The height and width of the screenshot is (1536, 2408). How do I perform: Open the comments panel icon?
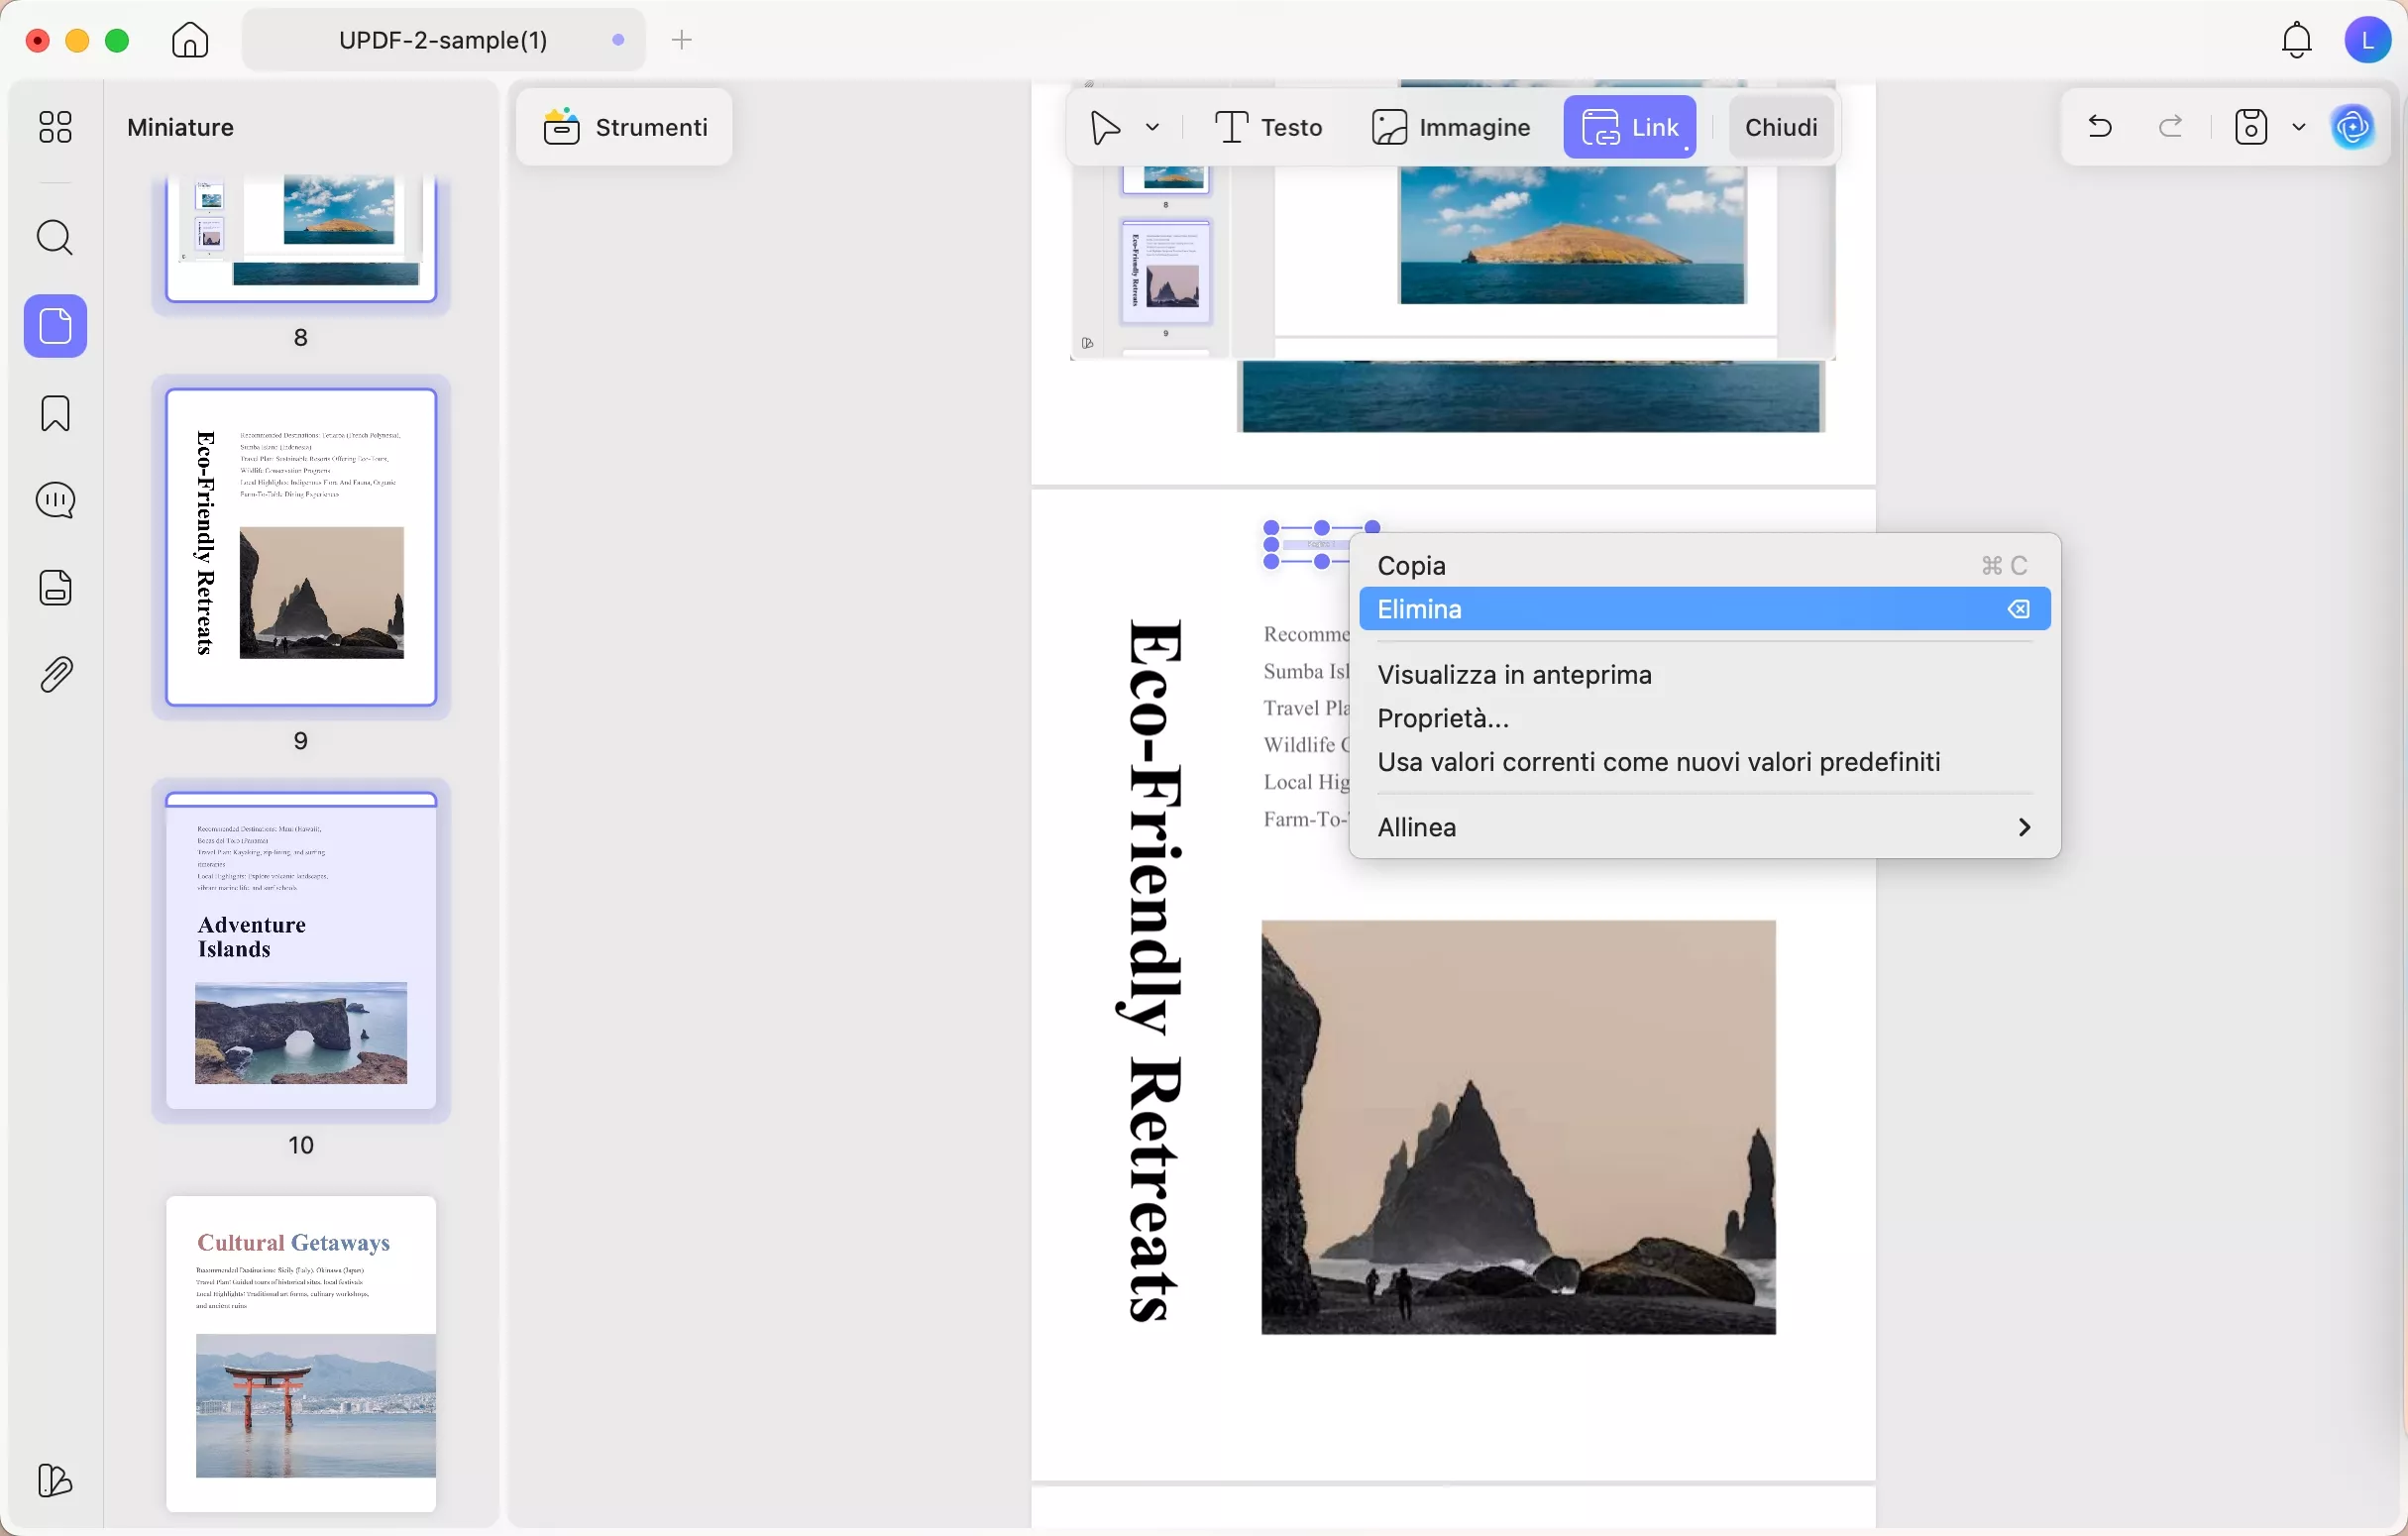click(x=55, y=500)
